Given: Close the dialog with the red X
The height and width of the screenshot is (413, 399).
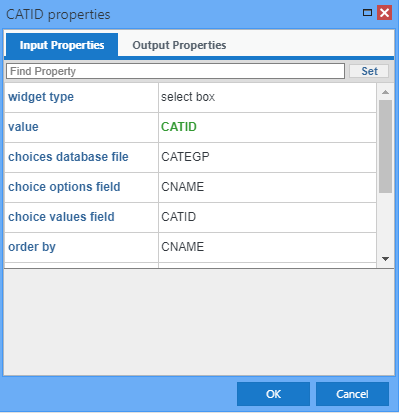Looking at the screenshot, I should click(384, 13).
